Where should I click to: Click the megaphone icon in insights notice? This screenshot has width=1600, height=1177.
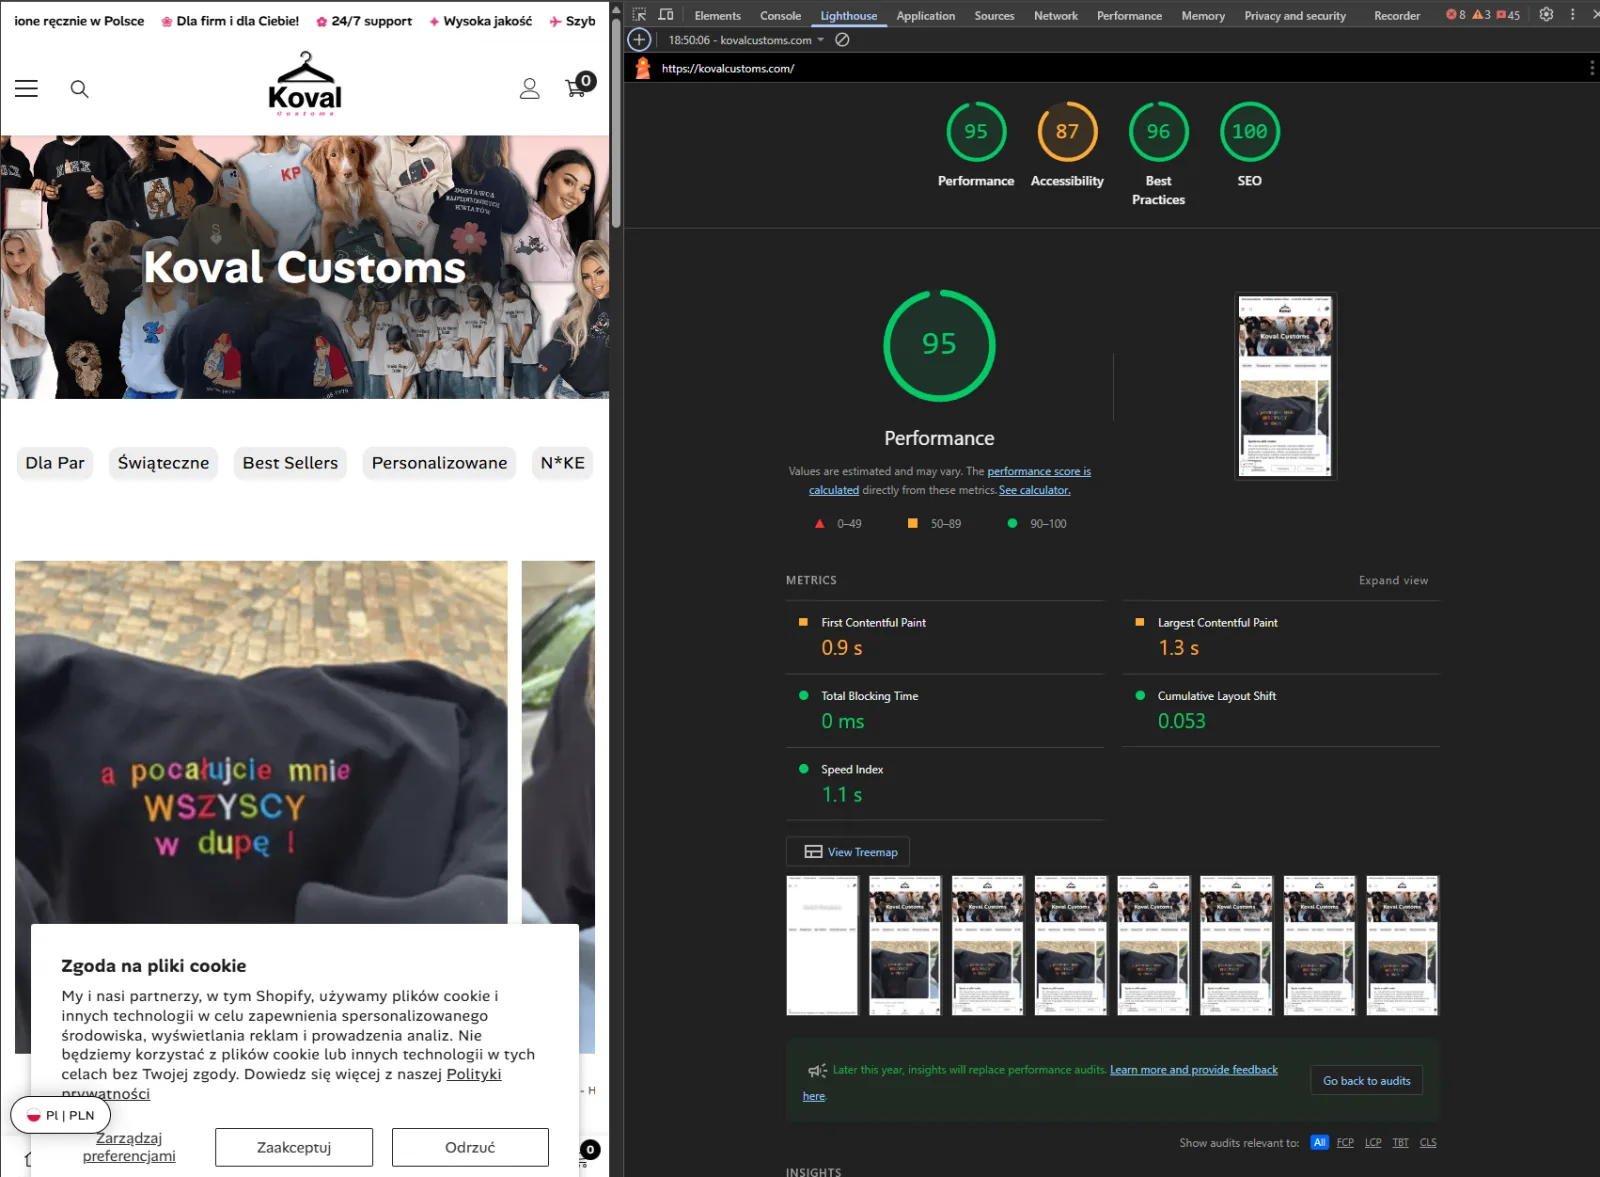coord(817,1071)
